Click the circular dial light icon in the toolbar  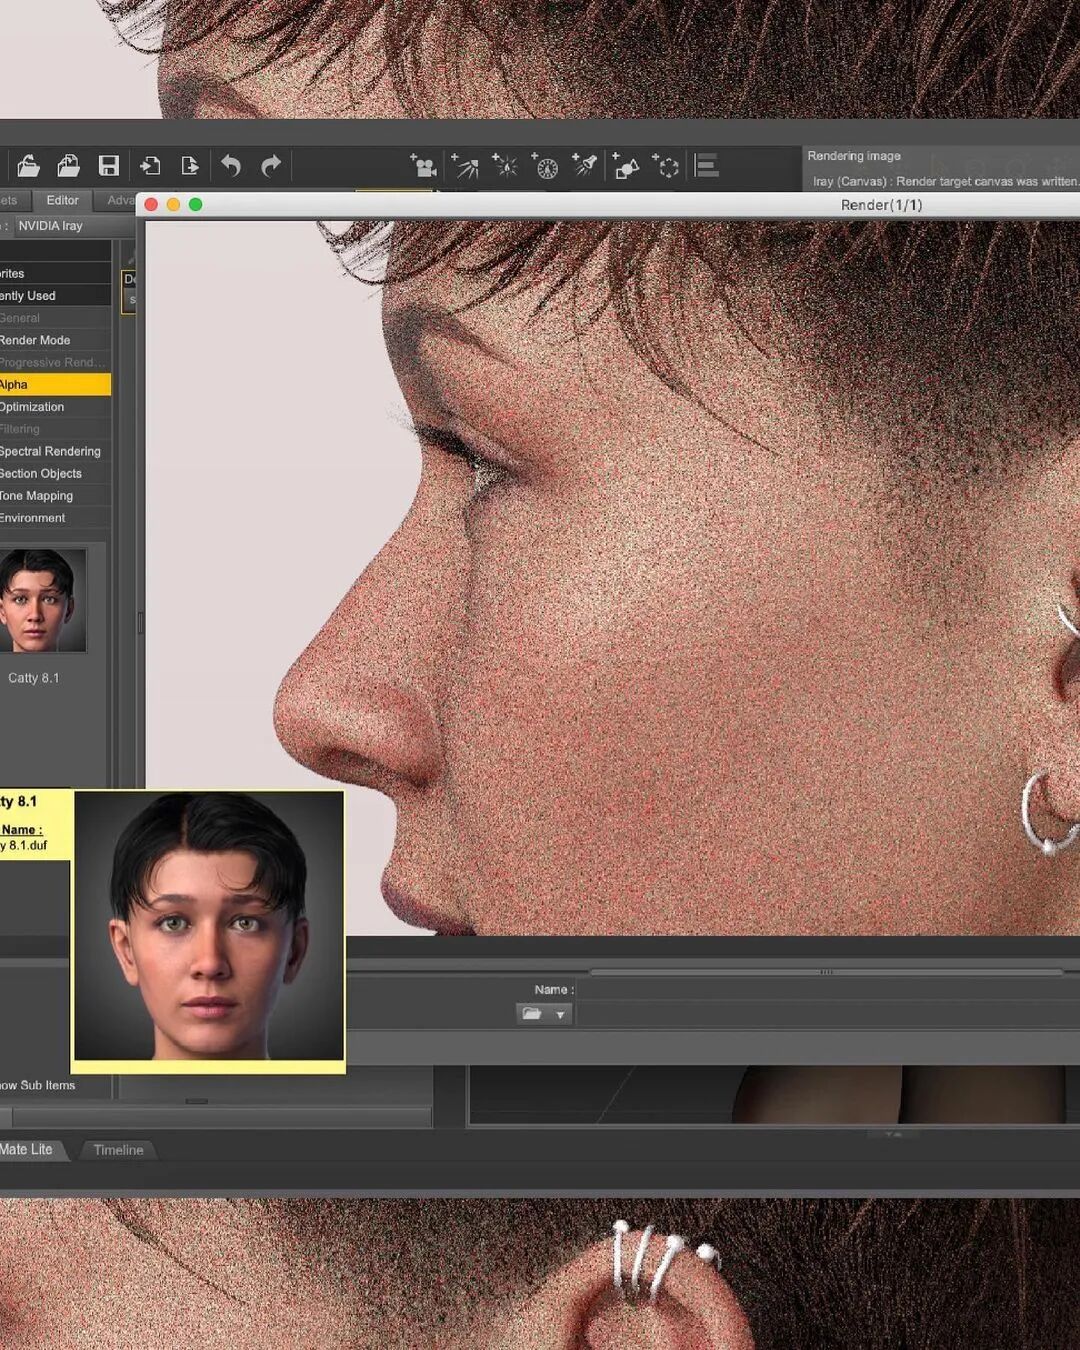click(545, 166)
